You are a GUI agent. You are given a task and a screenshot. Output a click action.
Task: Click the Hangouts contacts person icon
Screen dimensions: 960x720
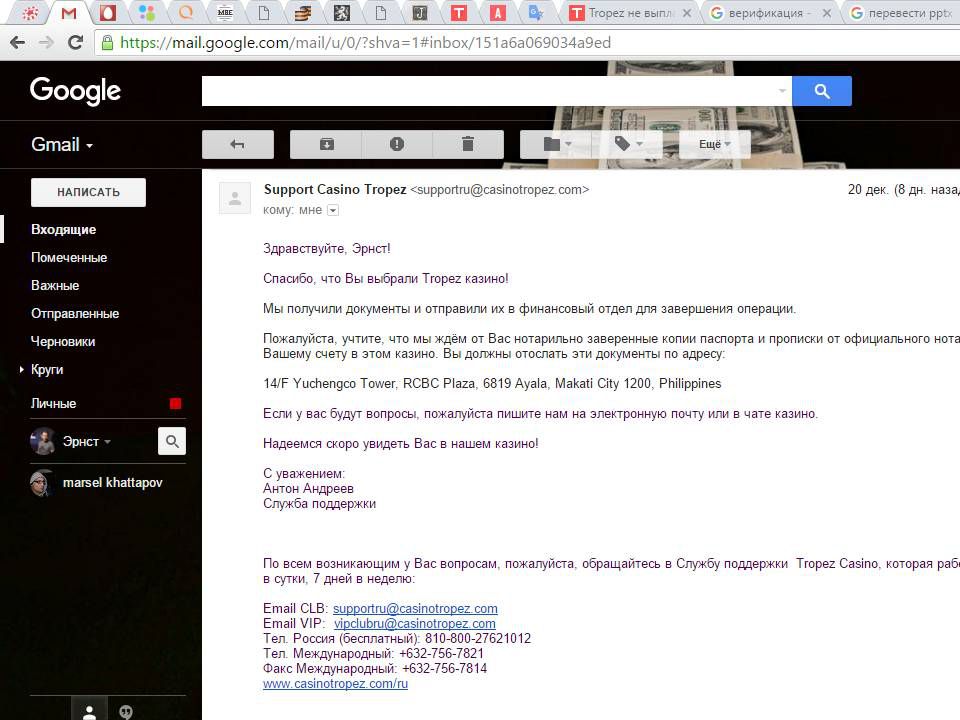pos(89,710)
